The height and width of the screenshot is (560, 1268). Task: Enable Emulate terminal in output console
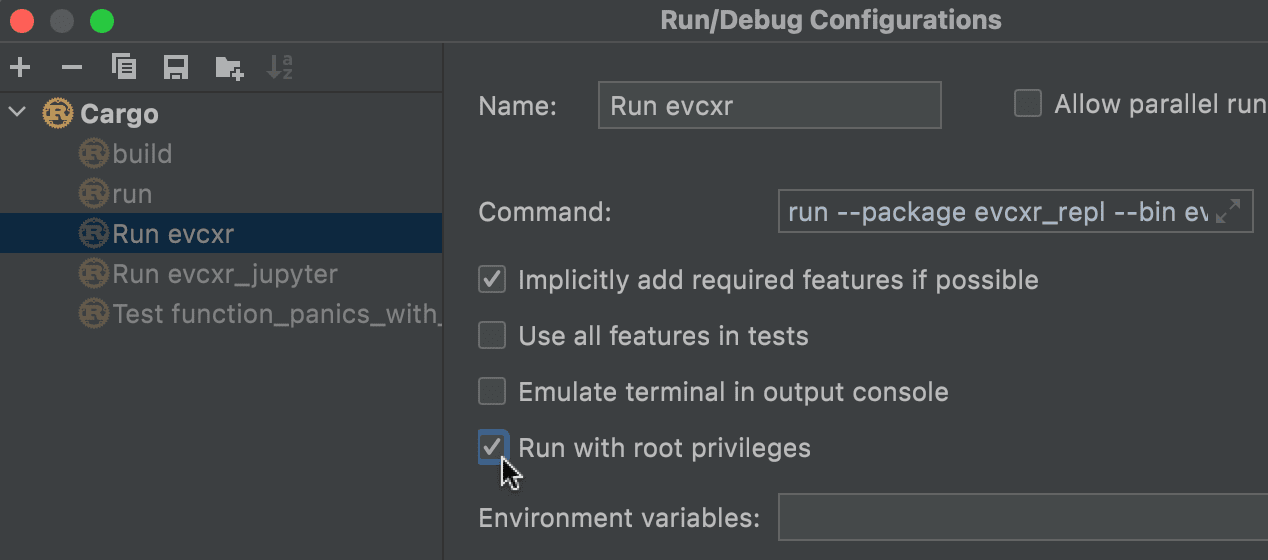[x=492, y=391]
